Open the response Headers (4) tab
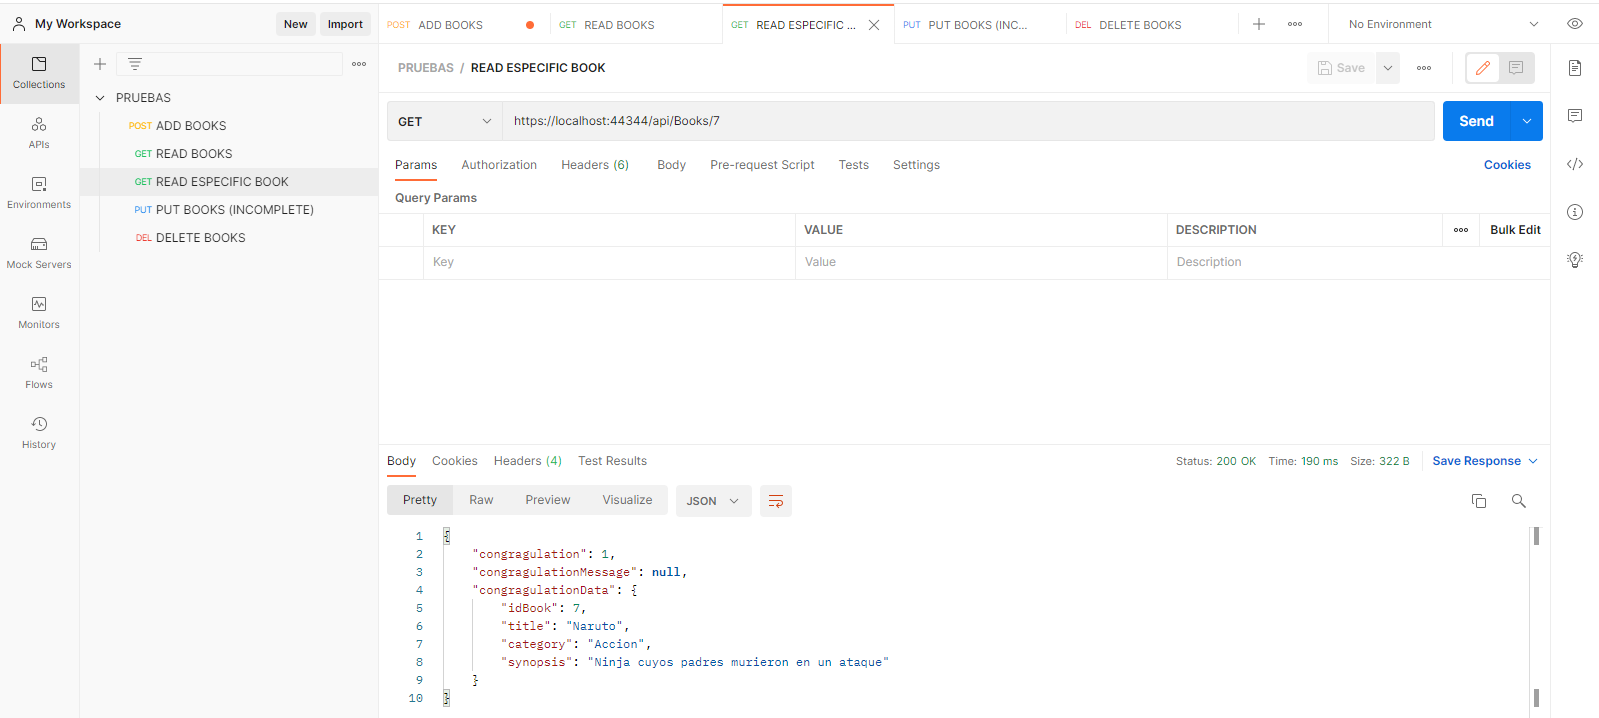This screenshot has width=1599, height=718. [528, 461]
